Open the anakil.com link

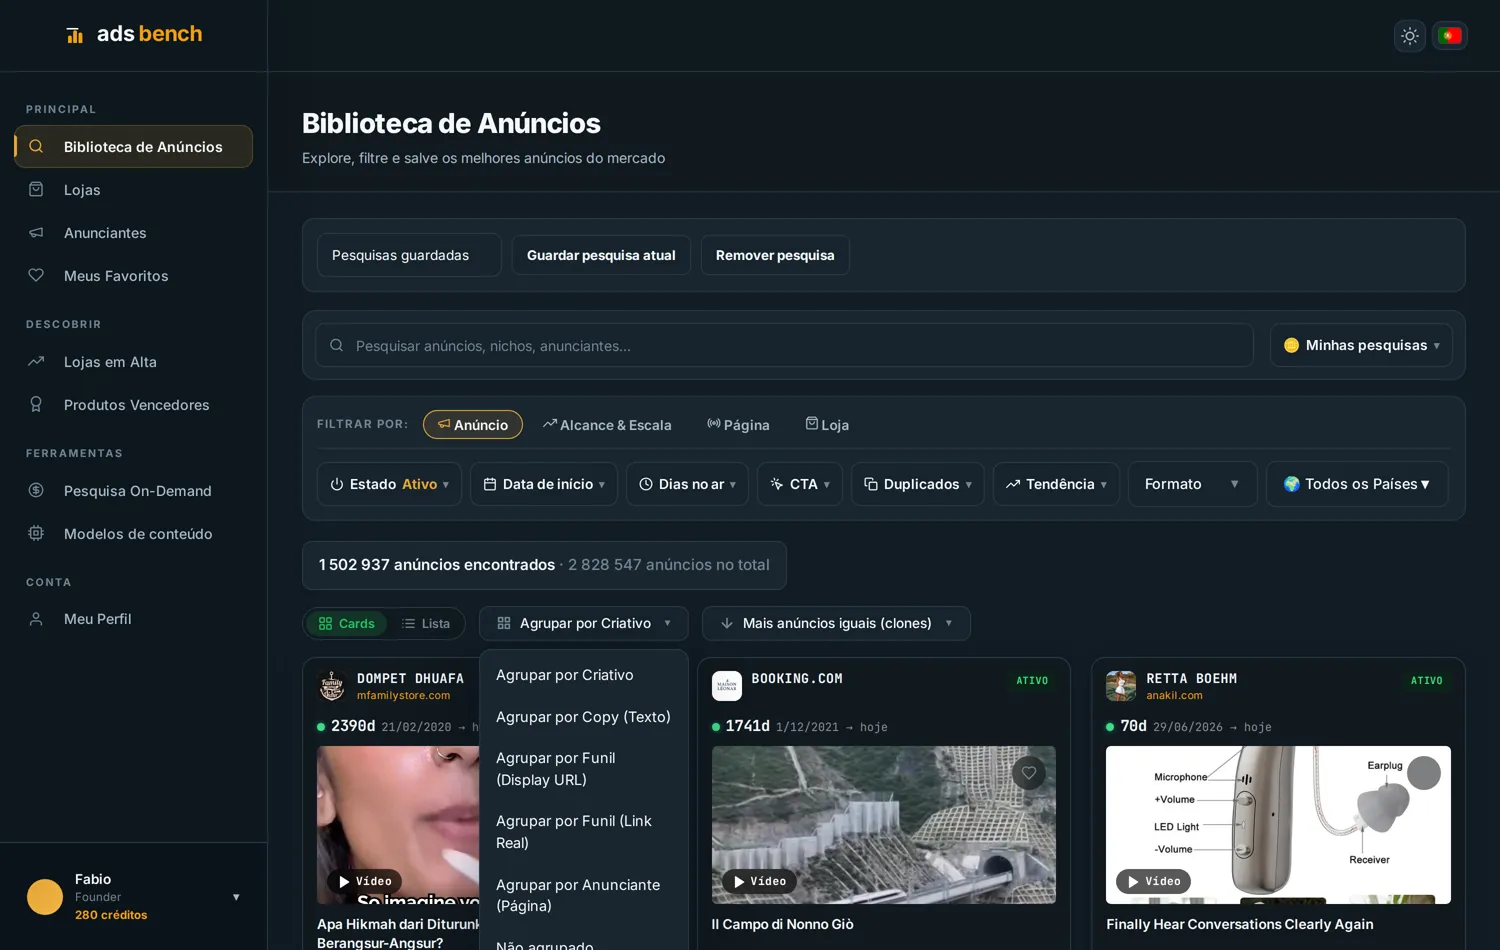point(1174,696)
